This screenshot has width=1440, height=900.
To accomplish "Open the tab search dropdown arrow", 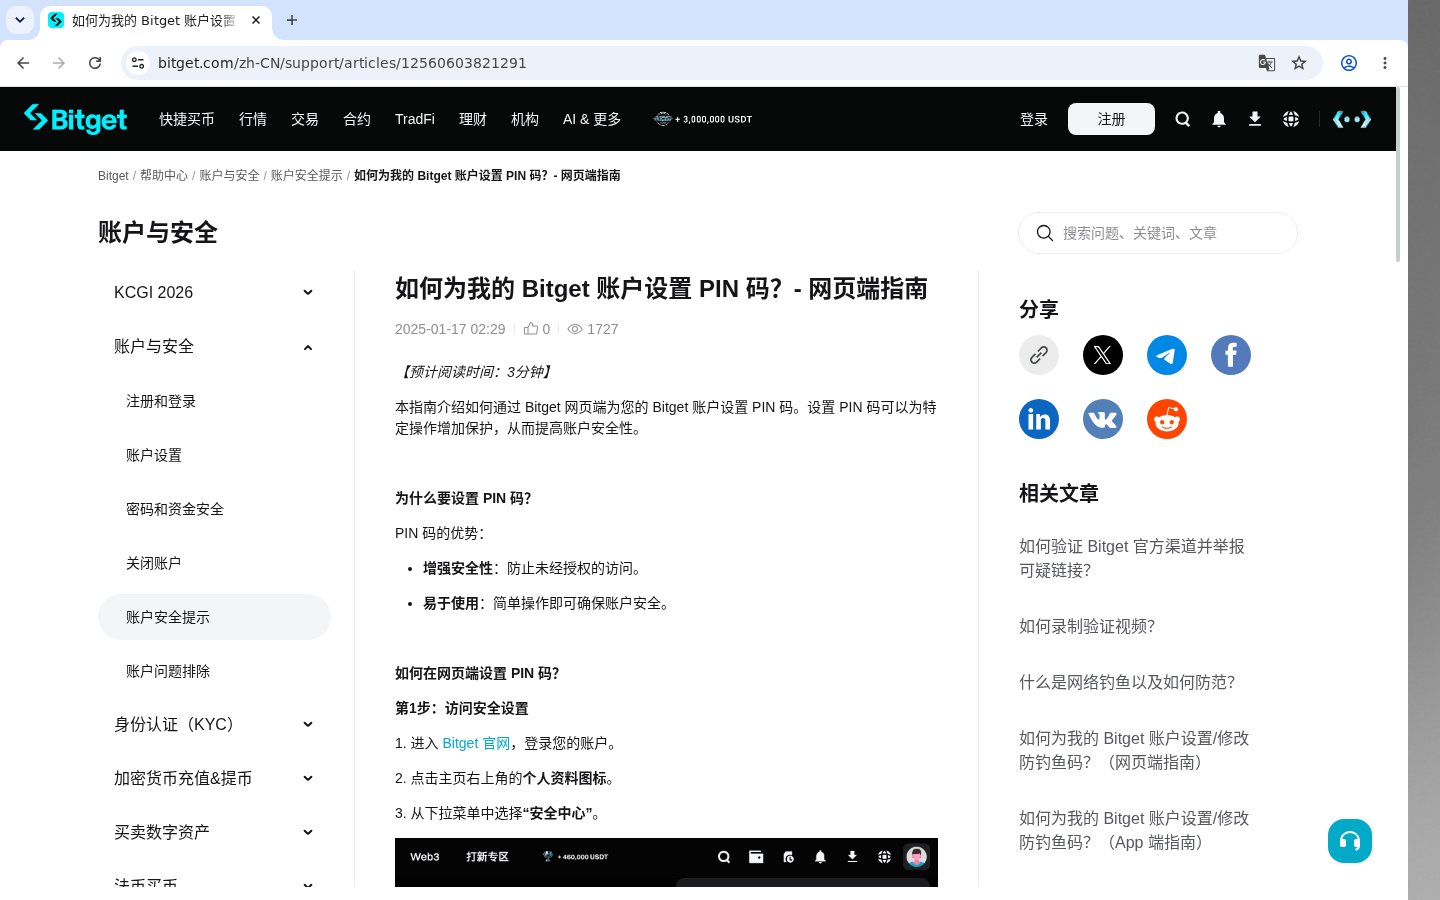I will pos(20,20).
